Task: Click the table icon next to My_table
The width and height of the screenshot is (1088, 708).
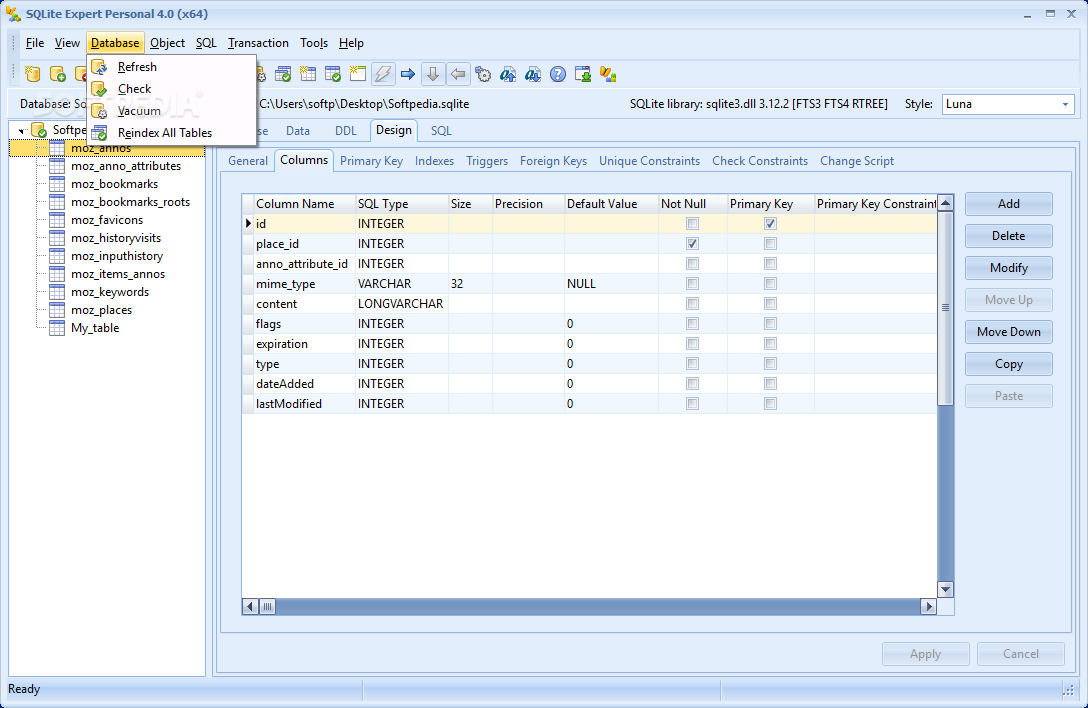Action: (57, 328)
